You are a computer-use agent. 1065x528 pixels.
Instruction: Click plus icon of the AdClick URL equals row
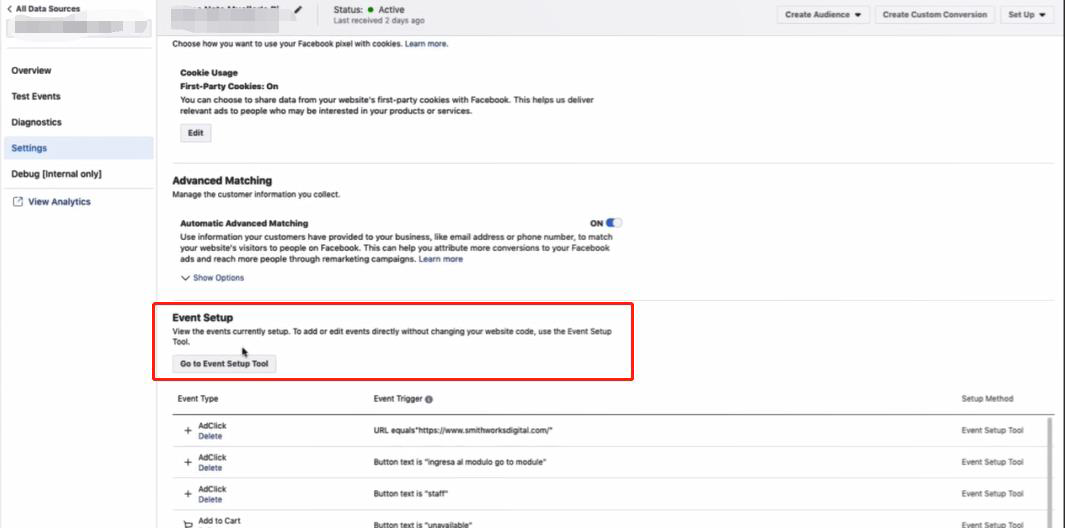(187, 431)
